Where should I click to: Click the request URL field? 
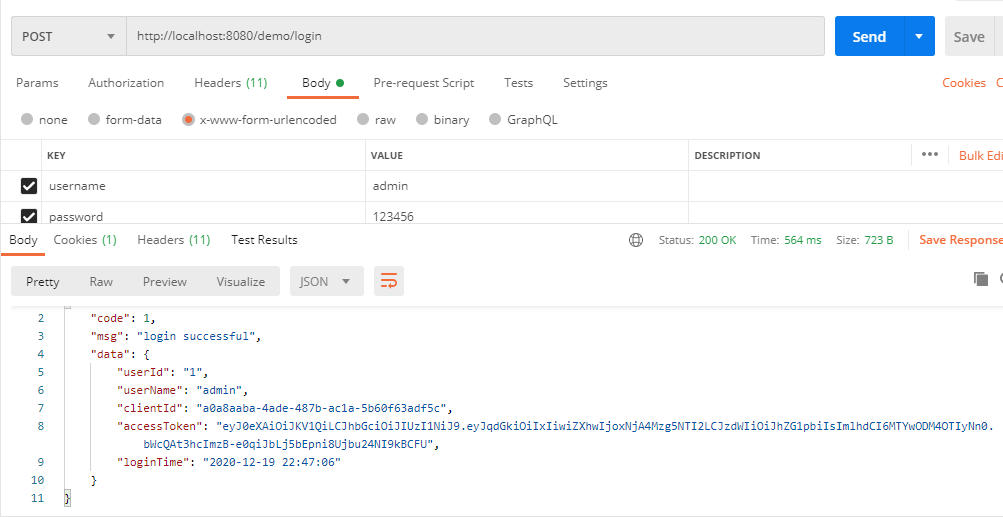click(x=475, y=36)
